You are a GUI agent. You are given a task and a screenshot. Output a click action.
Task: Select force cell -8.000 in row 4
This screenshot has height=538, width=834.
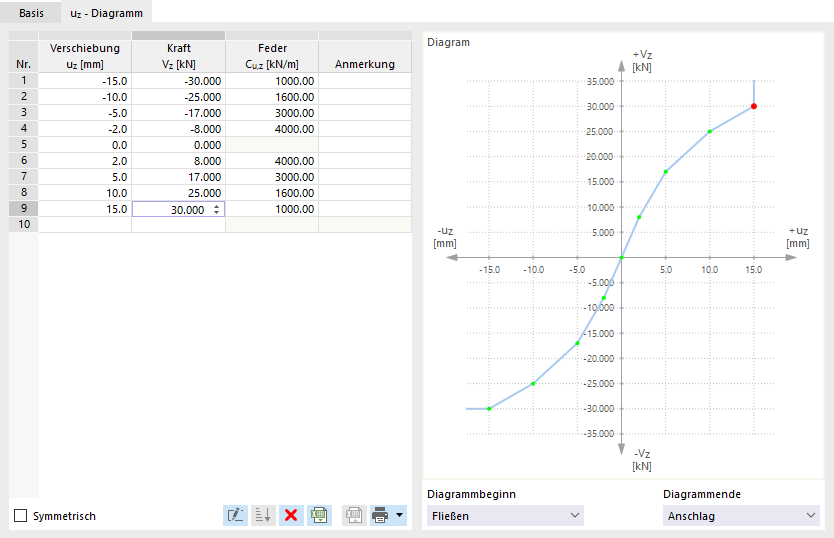click(x=179, y=129)
